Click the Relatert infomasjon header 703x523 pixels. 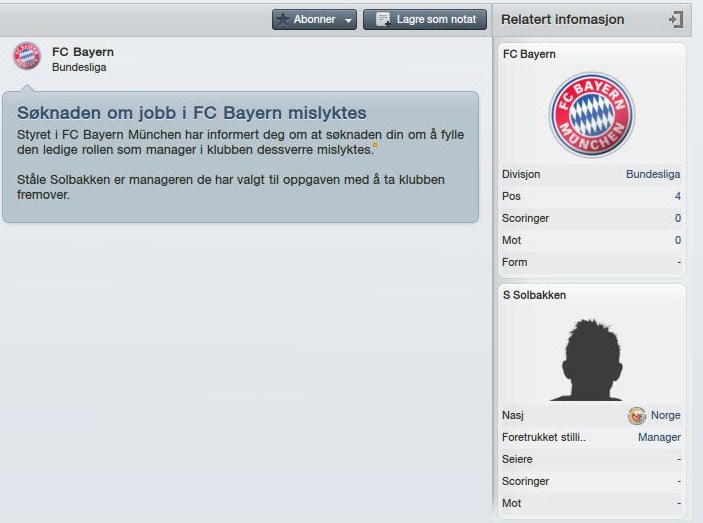click(563, 20)
